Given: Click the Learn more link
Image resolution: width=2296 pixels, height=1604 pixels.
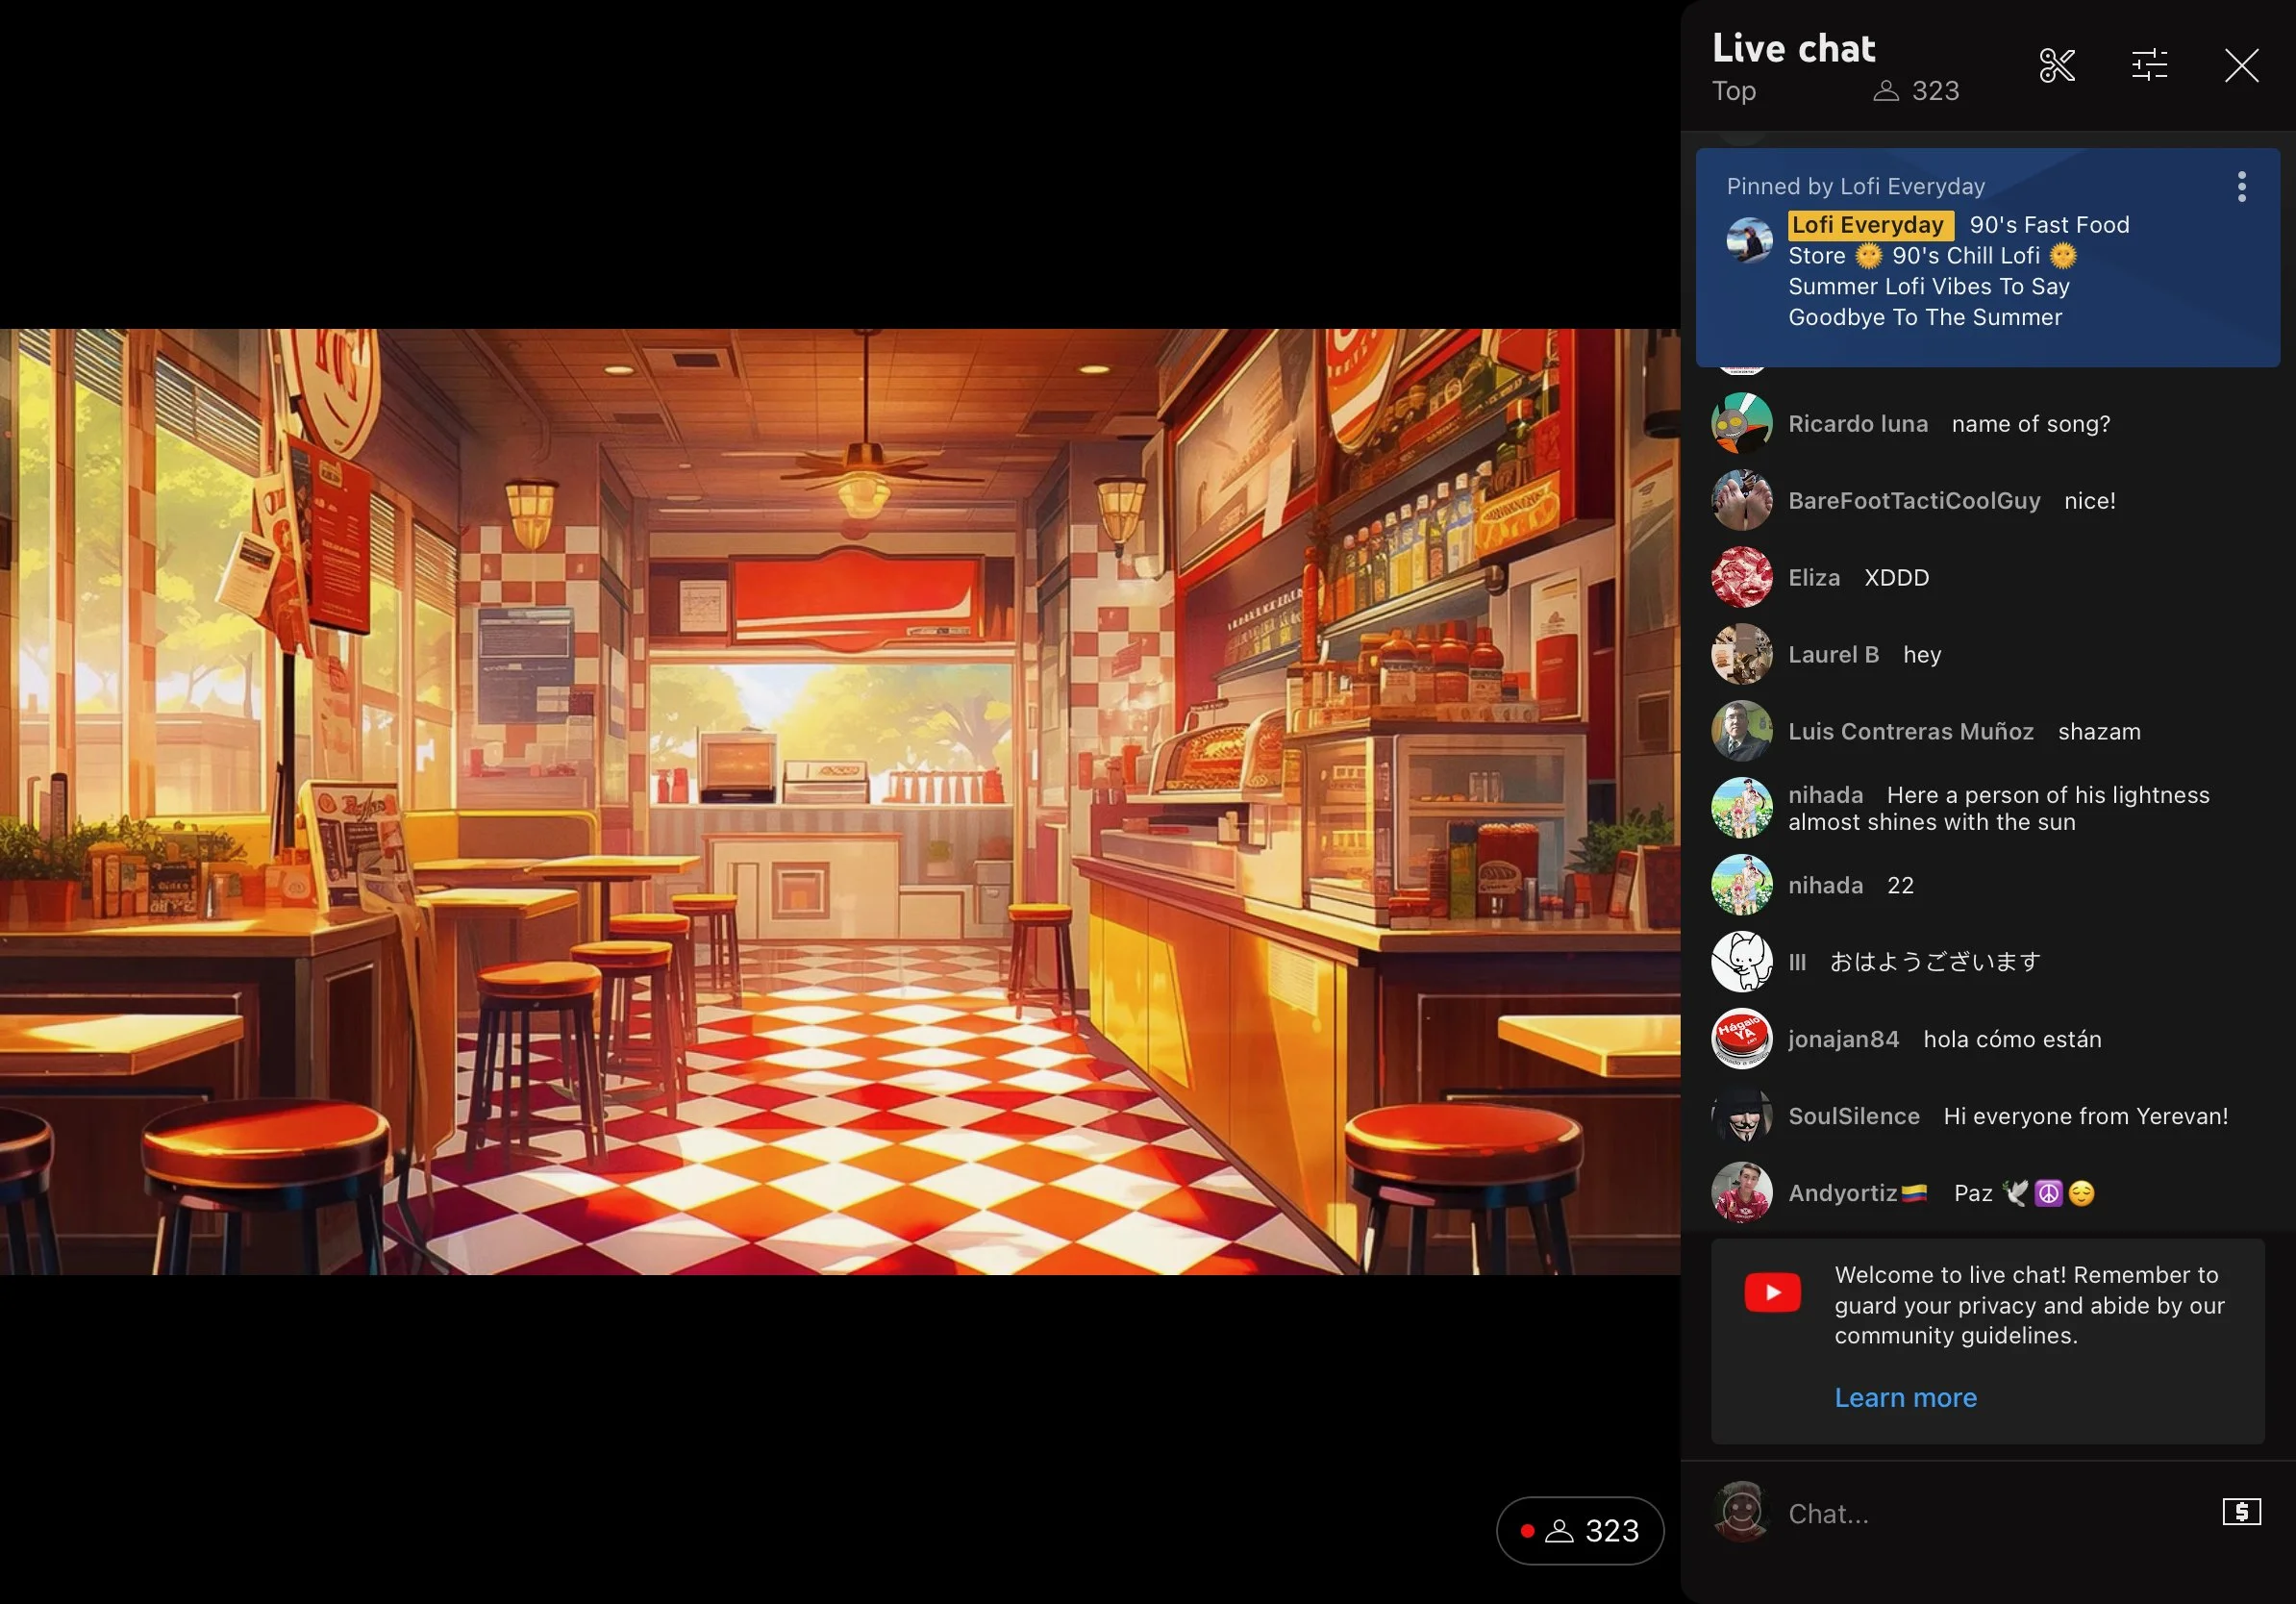Looking at the screenshot, I should 1905,1397.
